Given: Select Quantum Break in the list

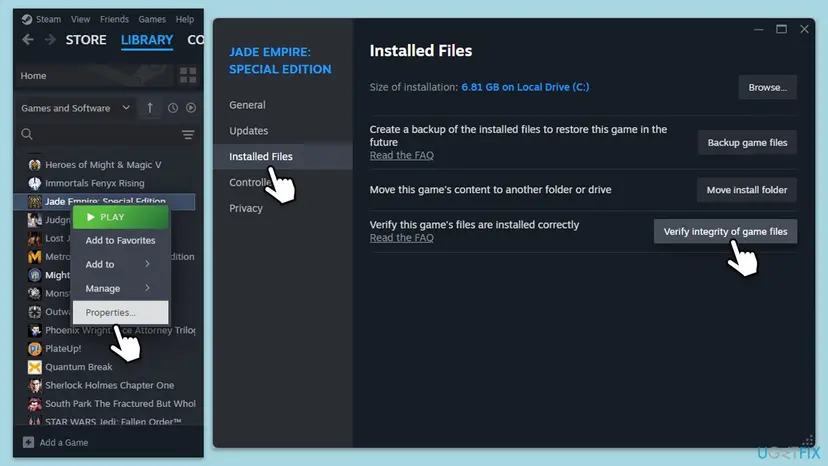Looking at the screenshot, I should pyautogui.click(x=79, y=367).
